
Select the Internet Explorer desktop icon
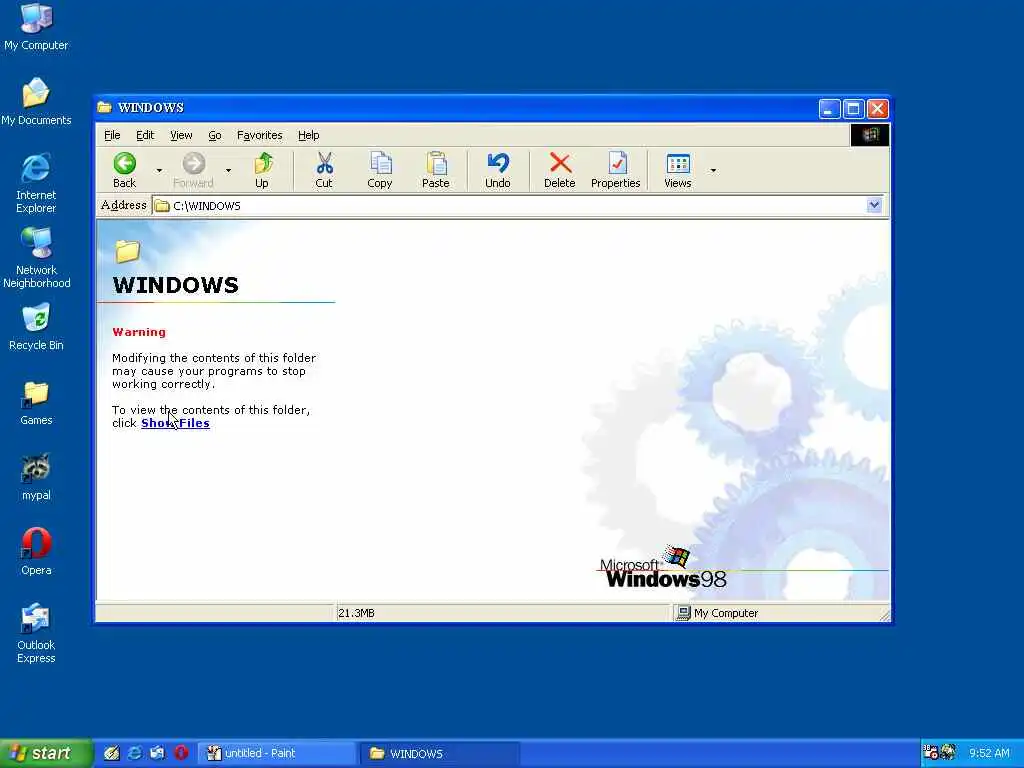point(36,183)
